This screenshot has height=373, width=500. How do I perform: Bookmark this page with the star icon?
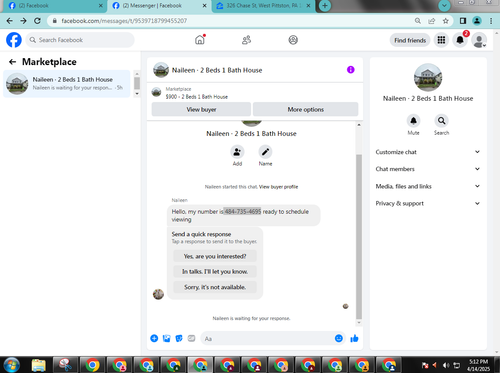(x=446, y=21)
